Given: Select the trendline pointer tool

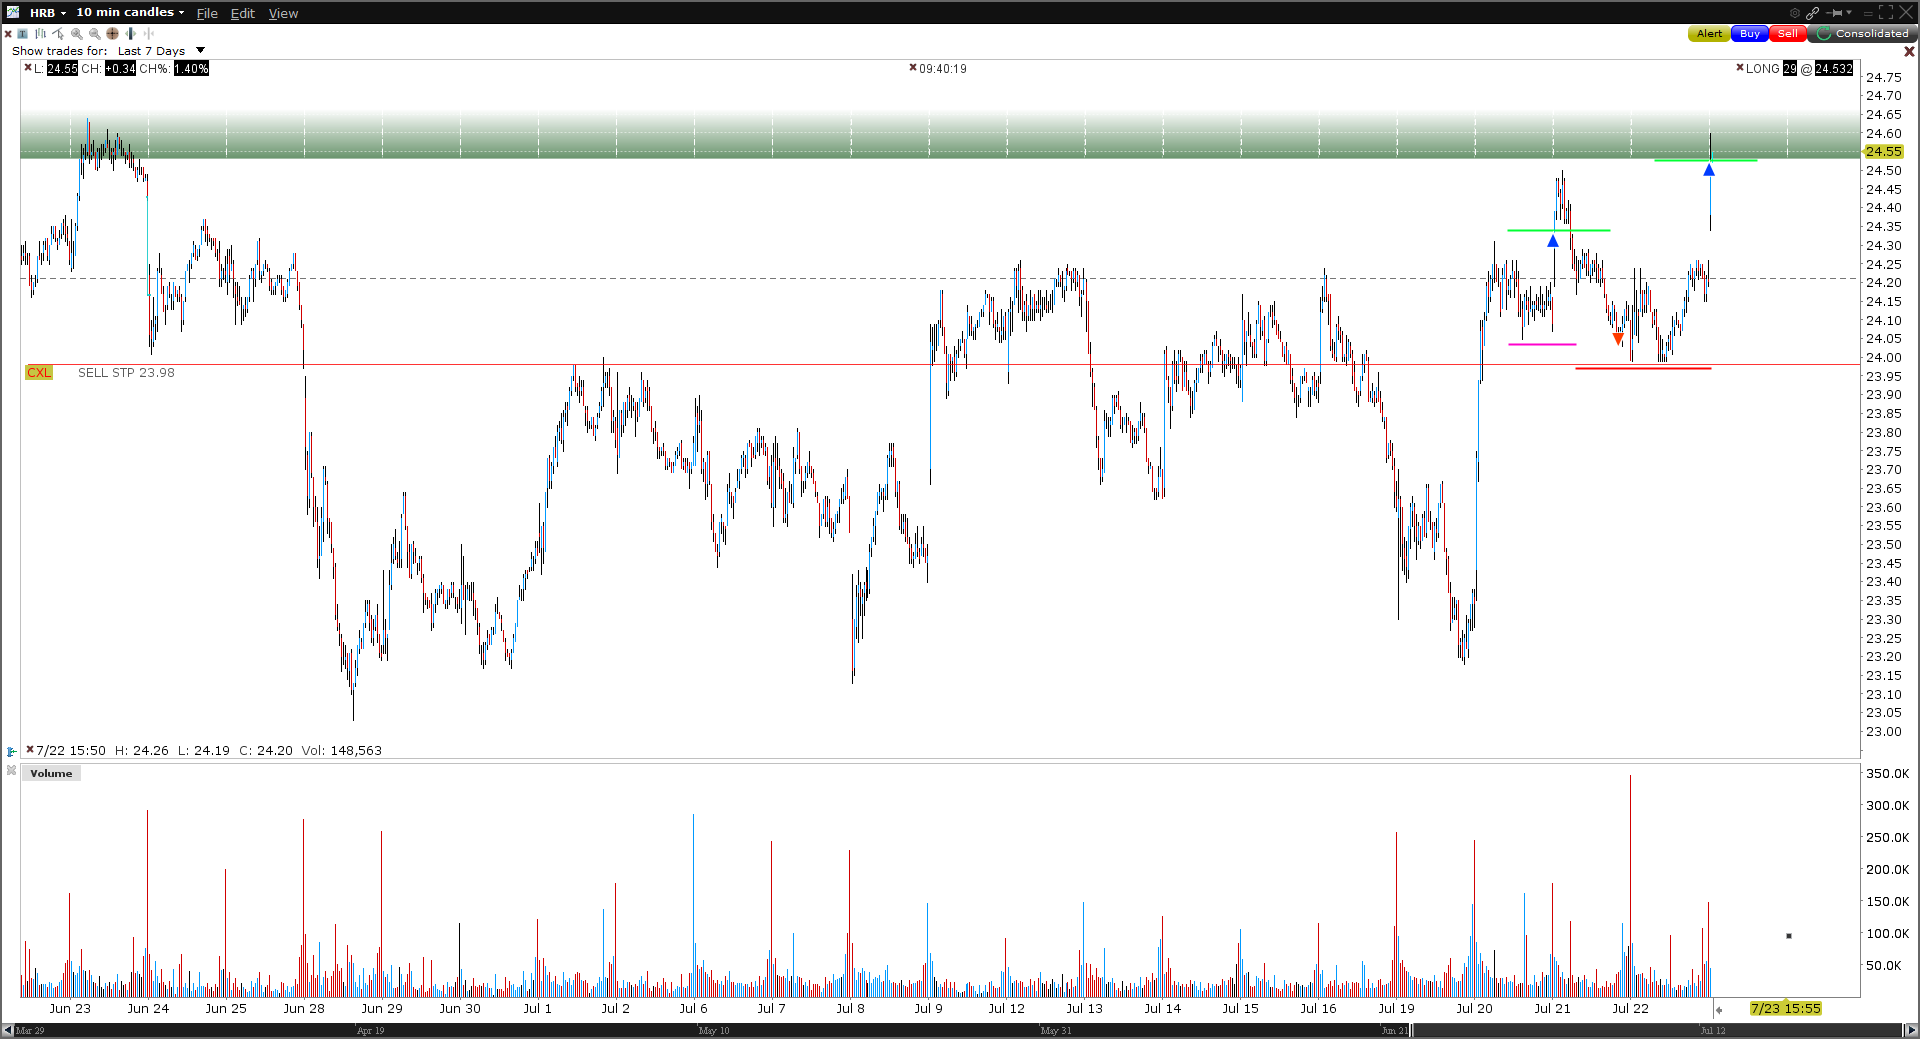Looking at the screenshot, I should tap(59, 34).
